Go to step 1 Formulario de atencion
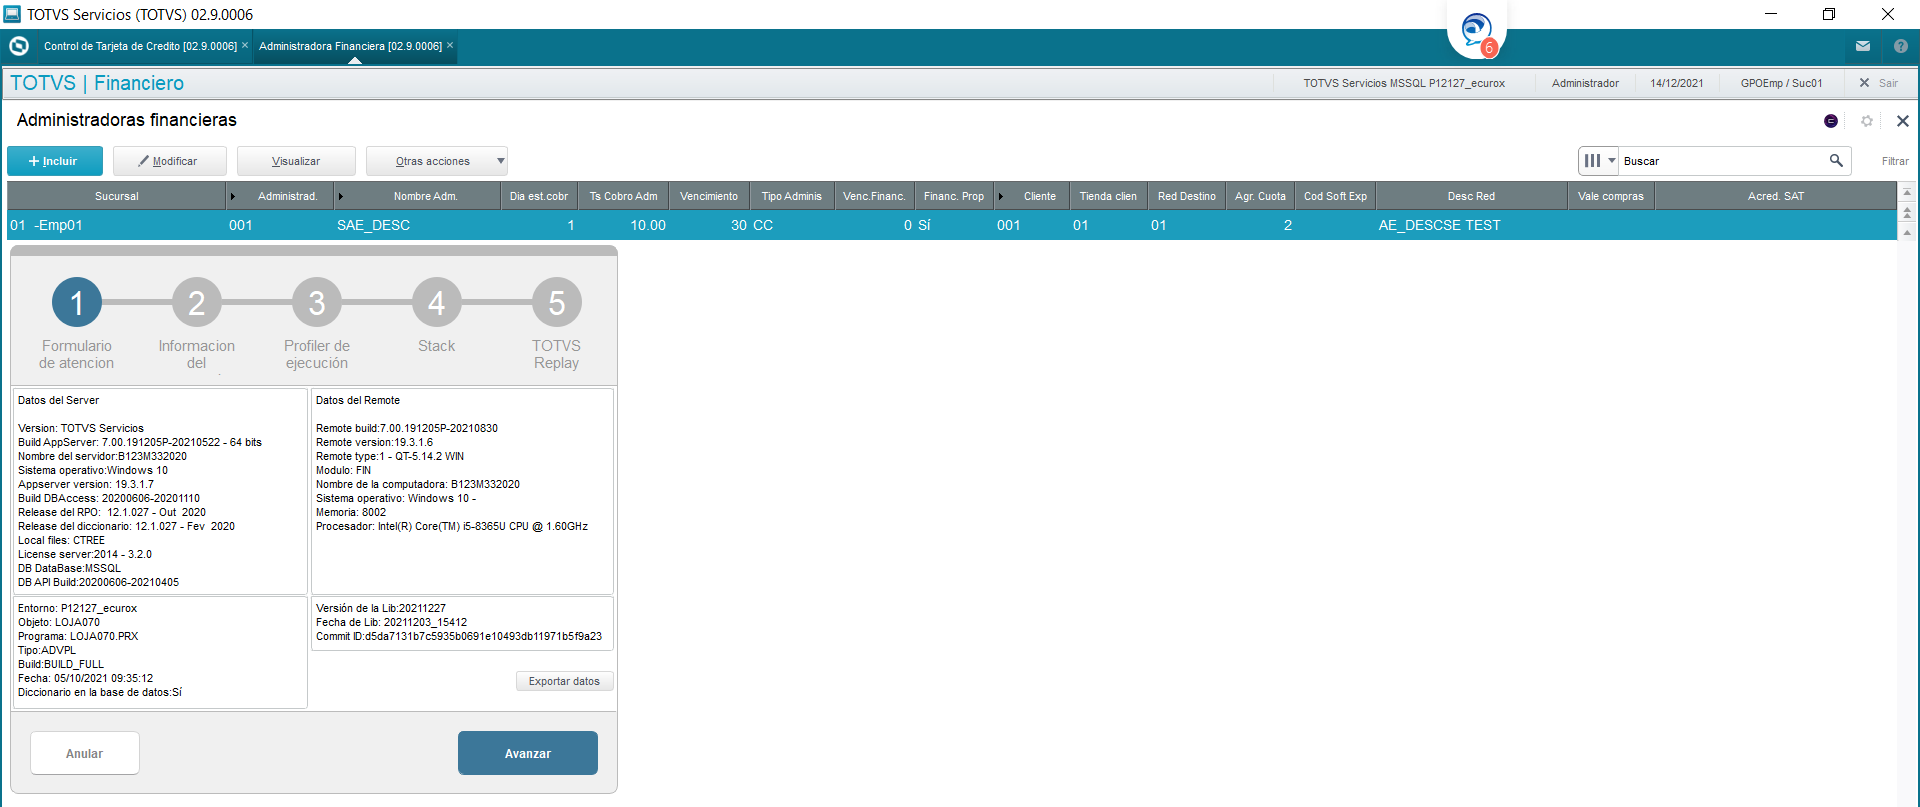 point(77,303)
